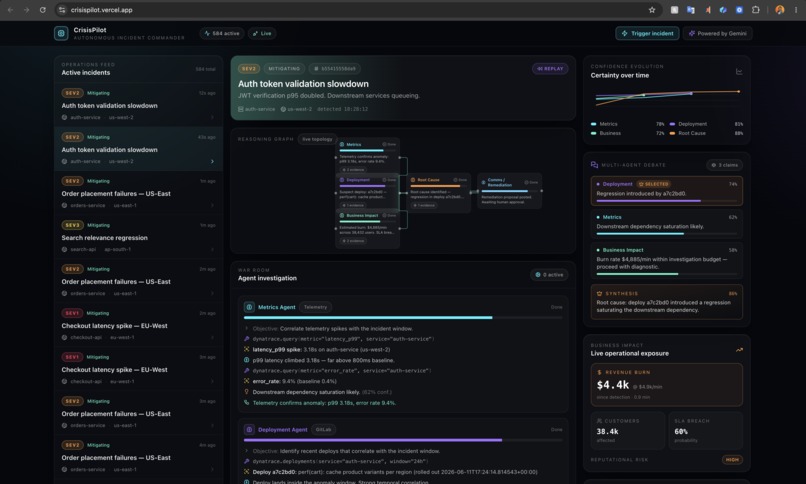The height and width of the screenshot is (484, 806).
Task: Select the Metrics claim in debate panel
Action: pos(666,224)
